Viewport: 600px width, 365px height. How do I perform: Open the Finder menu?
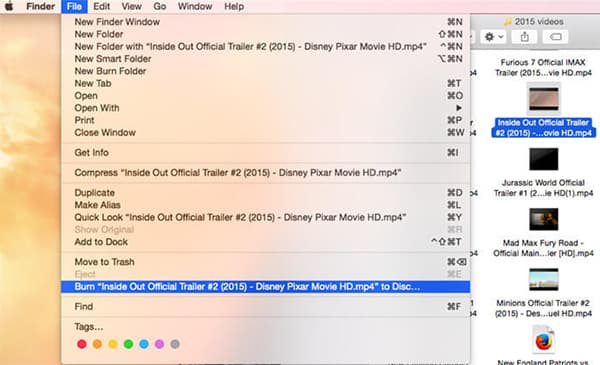pos(41,7)
